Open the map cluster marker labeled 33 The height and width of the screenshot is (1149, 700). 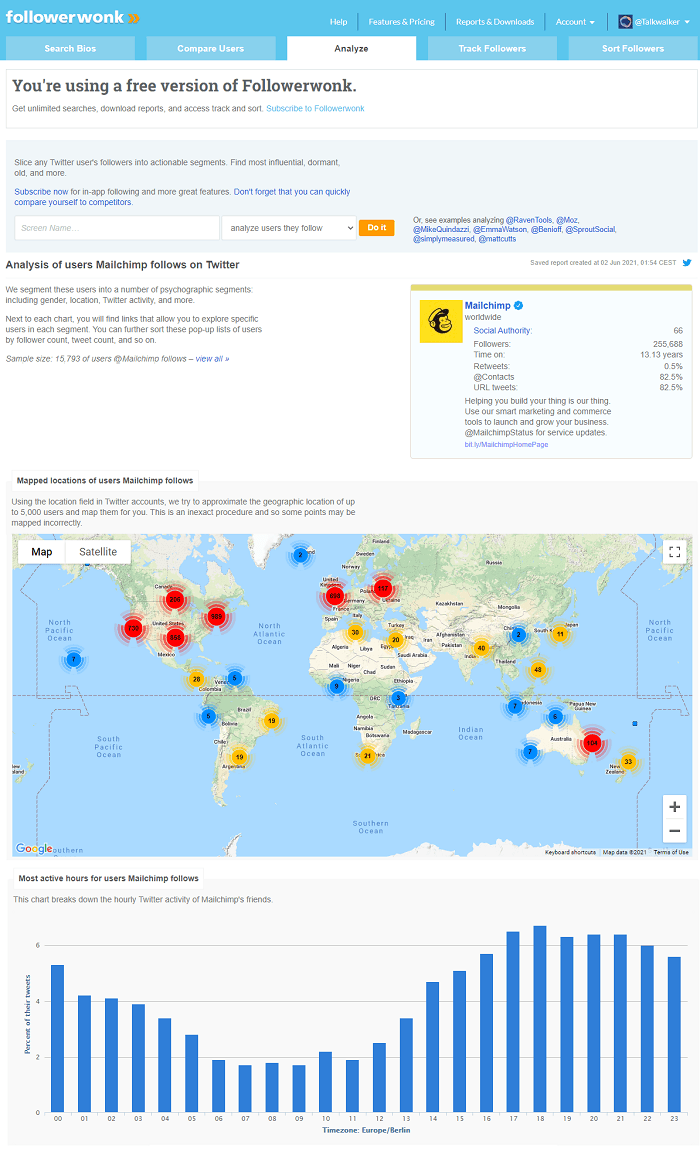click(x=628, y=761)
